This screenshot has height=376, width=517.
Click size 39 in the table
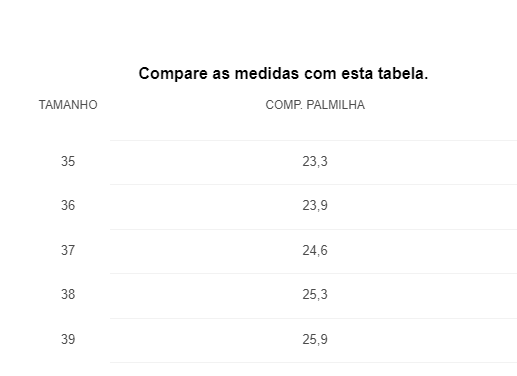pyautogui.click(x=68, y=339)
